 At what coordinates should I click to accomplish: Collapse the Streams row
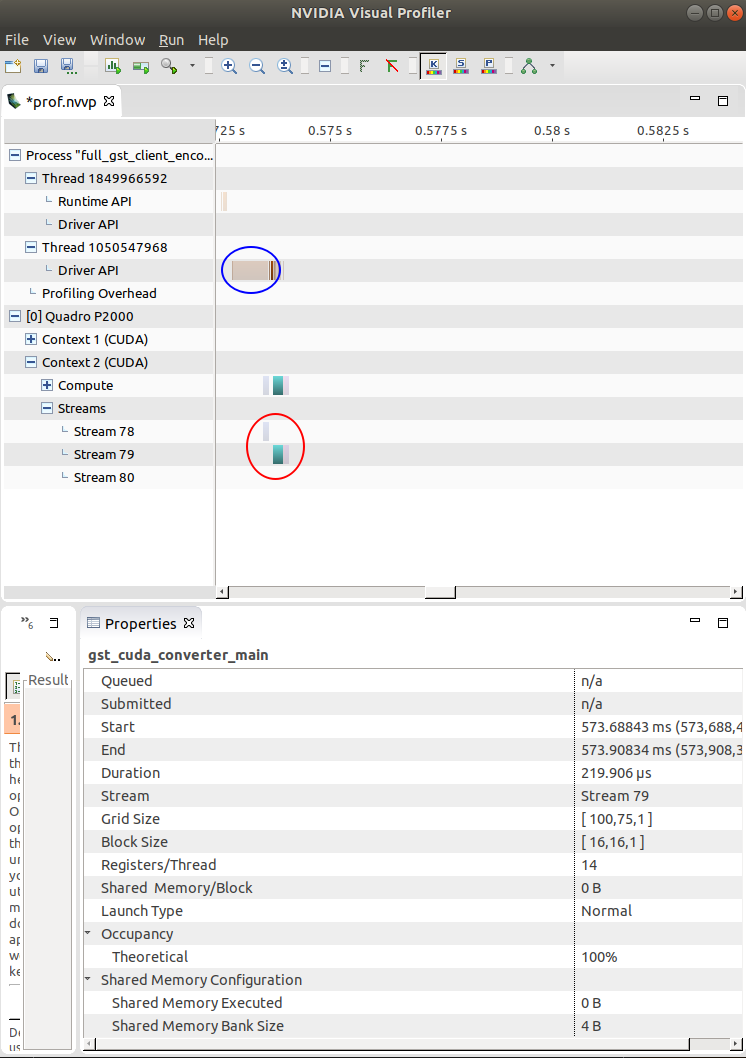pyautogui.click(x=47, y=408)
